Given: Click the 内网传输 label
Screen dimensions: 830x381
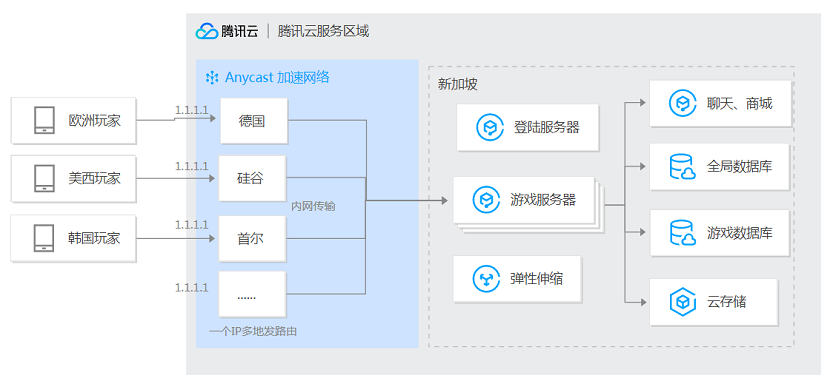Looking at the screenshot, I should (x=313, y=207).
